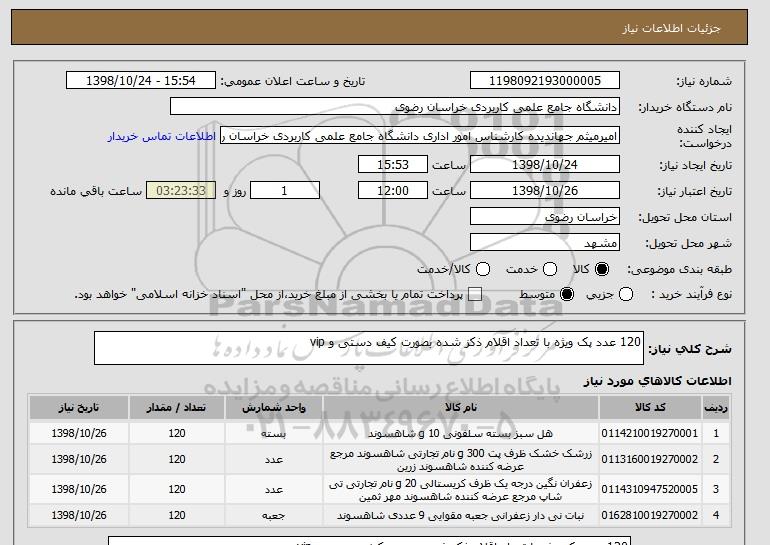The image size is (770, 545).
Task: Click the delivery city field مشهد
Action: 545,243
